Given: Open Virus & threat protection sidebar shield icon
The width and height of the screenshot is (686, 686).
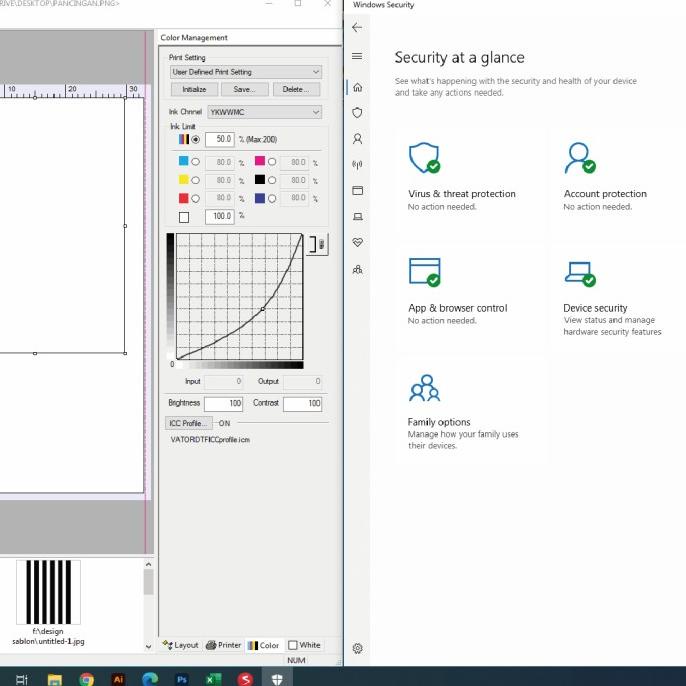Looking at the screenshot, I should (x=357, y=113).
